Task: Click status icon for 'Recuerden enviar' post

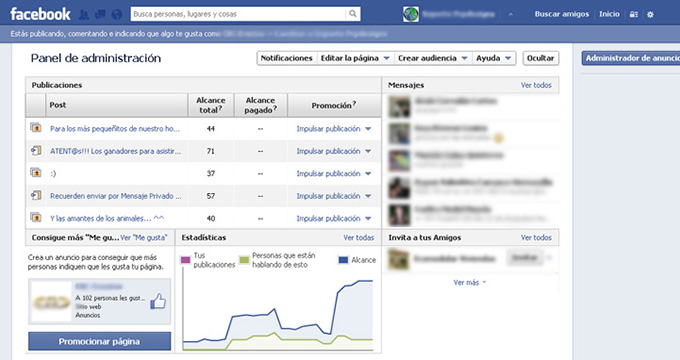Action: [36, 195]
